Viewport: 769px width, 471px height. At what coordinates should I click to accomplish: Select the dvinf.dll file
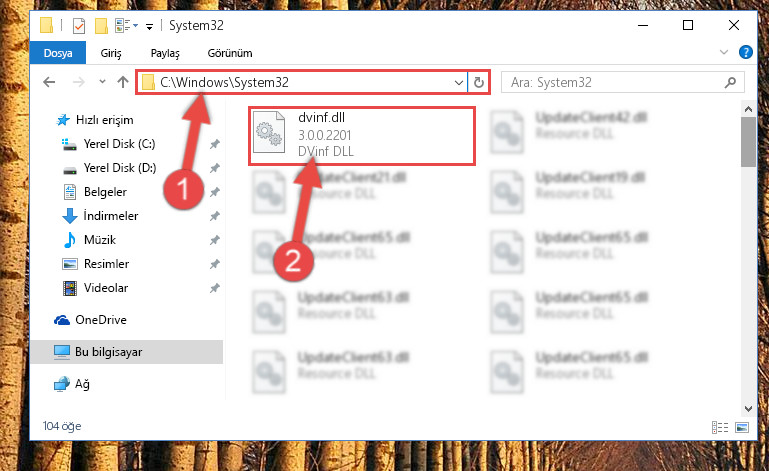[362, 135]
